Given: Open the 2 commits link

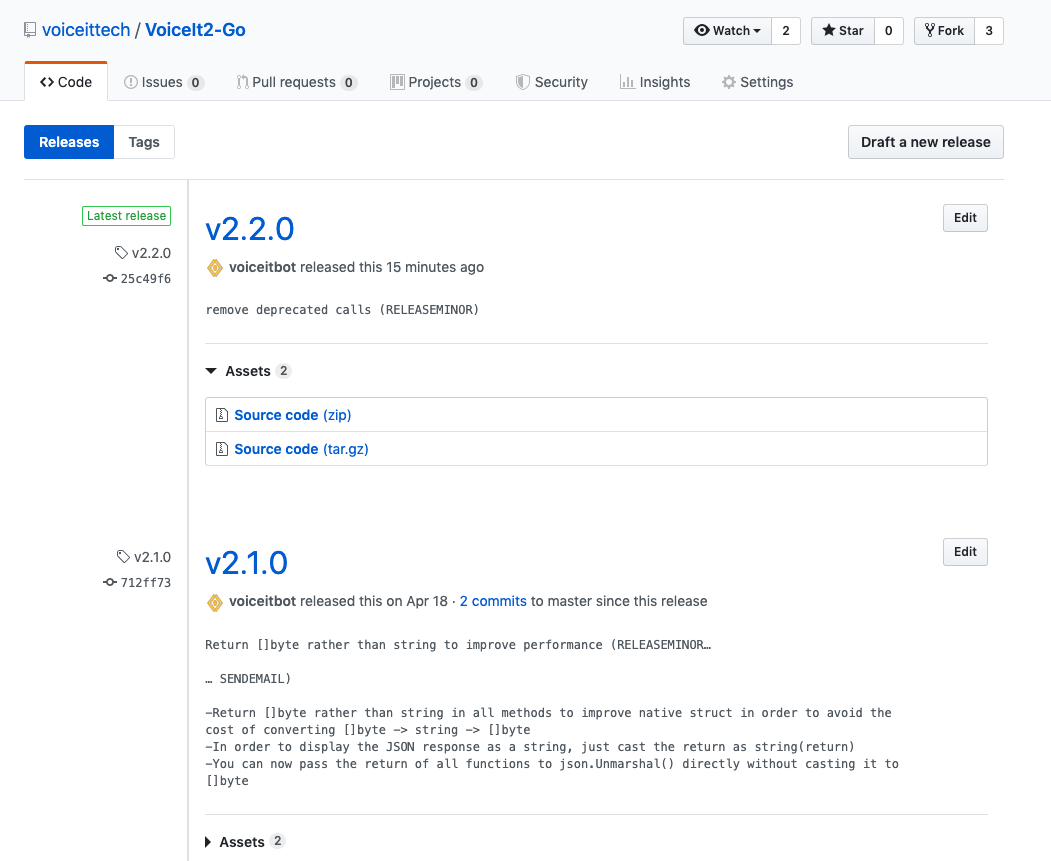Looking at the screenshot, I should pos(493,602).
